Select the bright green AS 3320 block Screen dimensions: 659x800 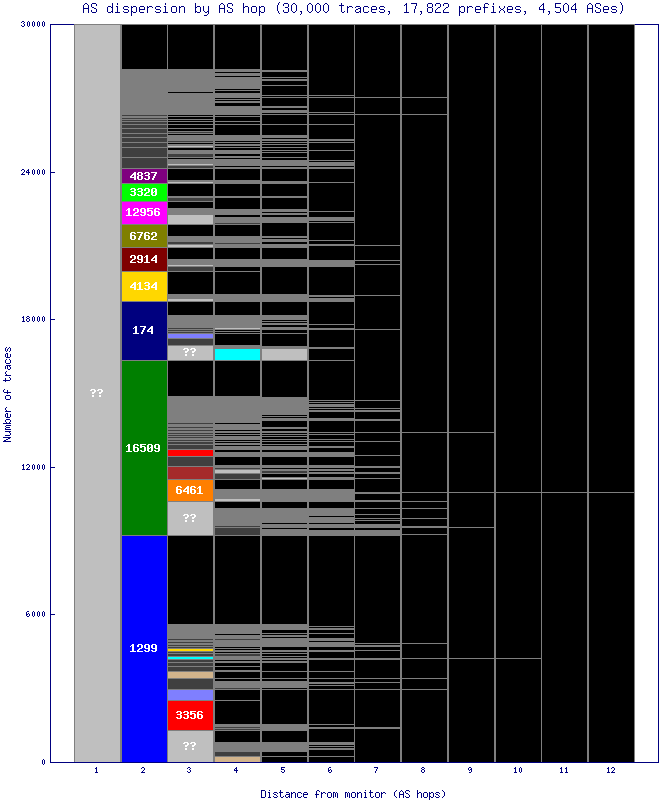pyautogui.click(x=144, y=192)
